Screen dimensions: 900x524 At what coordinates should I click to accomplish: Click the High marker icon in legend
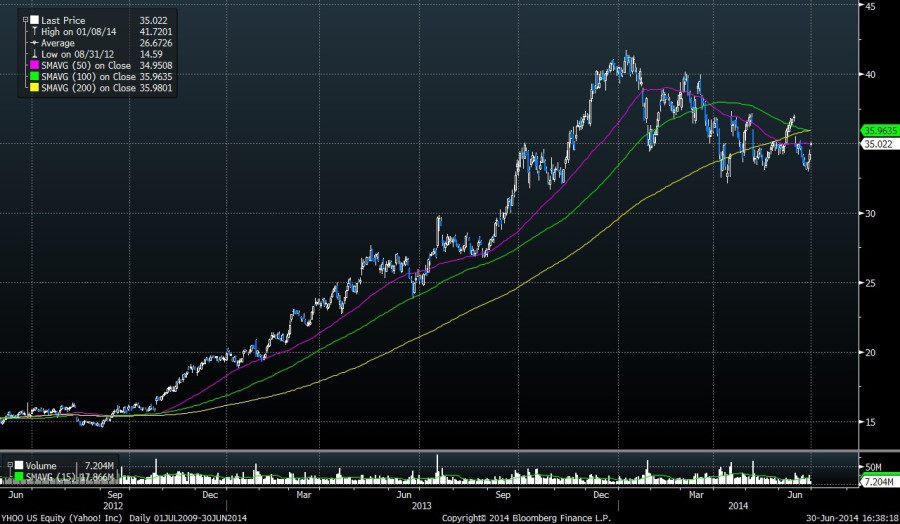32,31
